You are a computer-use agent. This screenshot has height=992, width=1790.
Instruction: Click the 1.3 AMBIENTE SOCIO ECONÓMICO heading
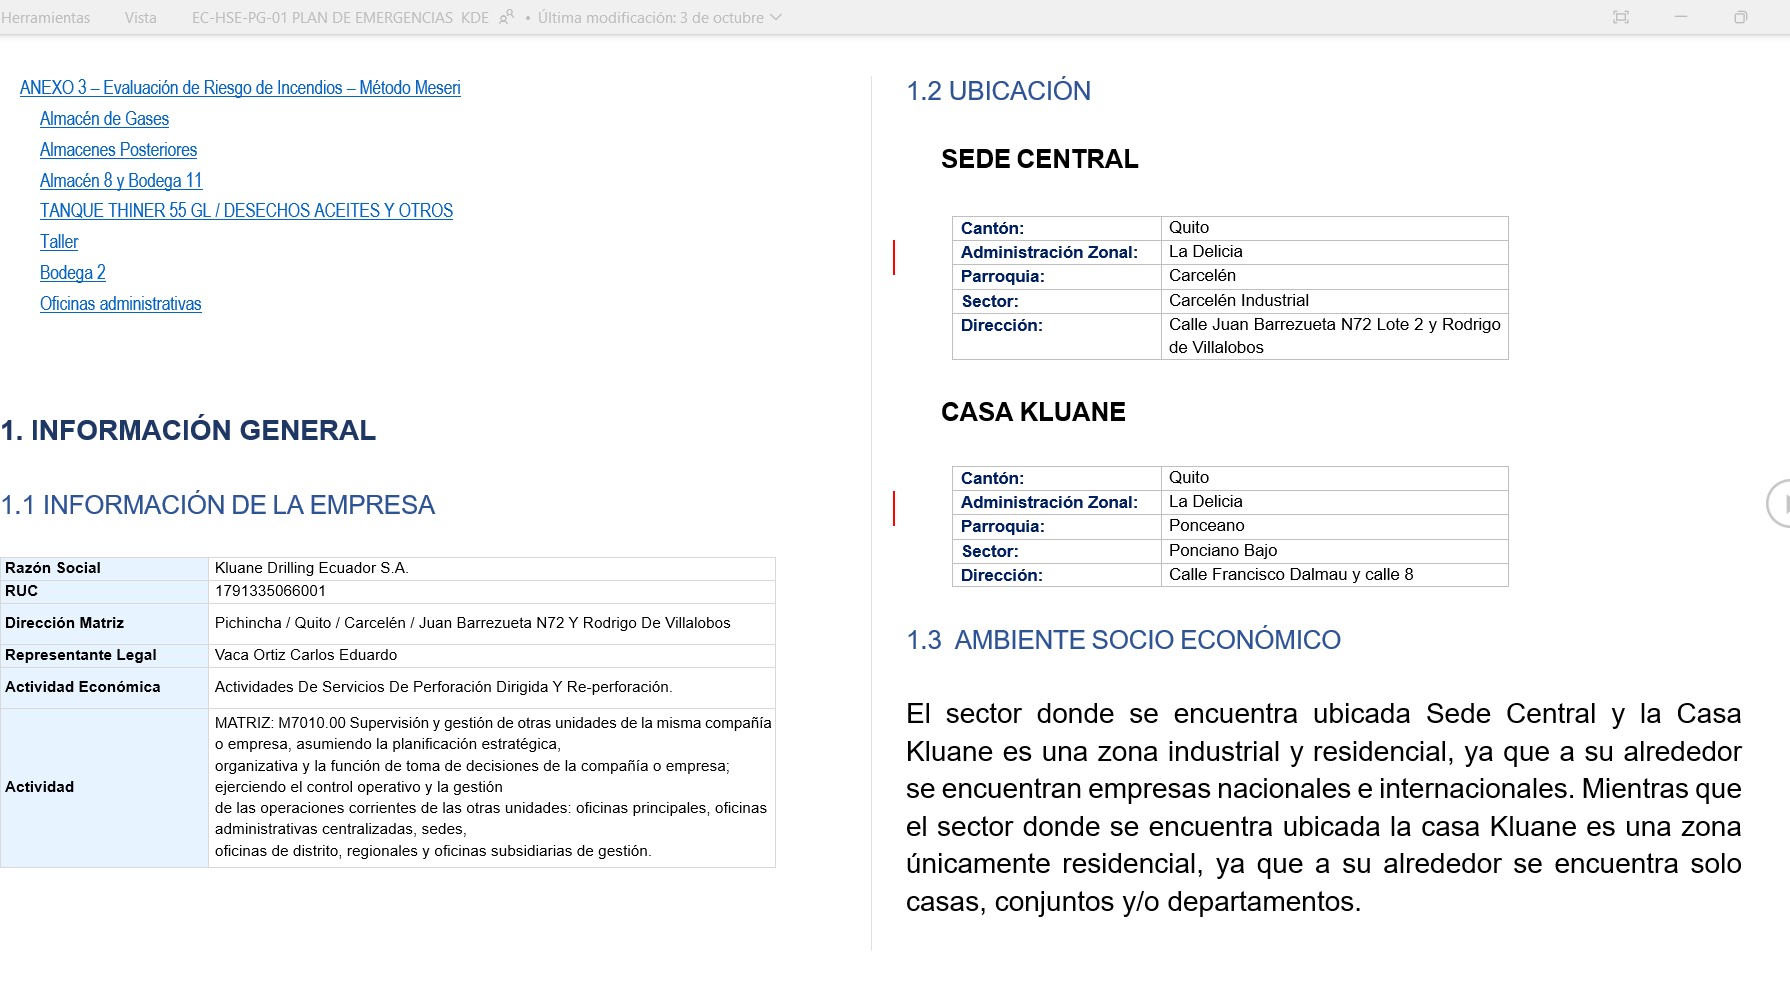coord(1123,640)
